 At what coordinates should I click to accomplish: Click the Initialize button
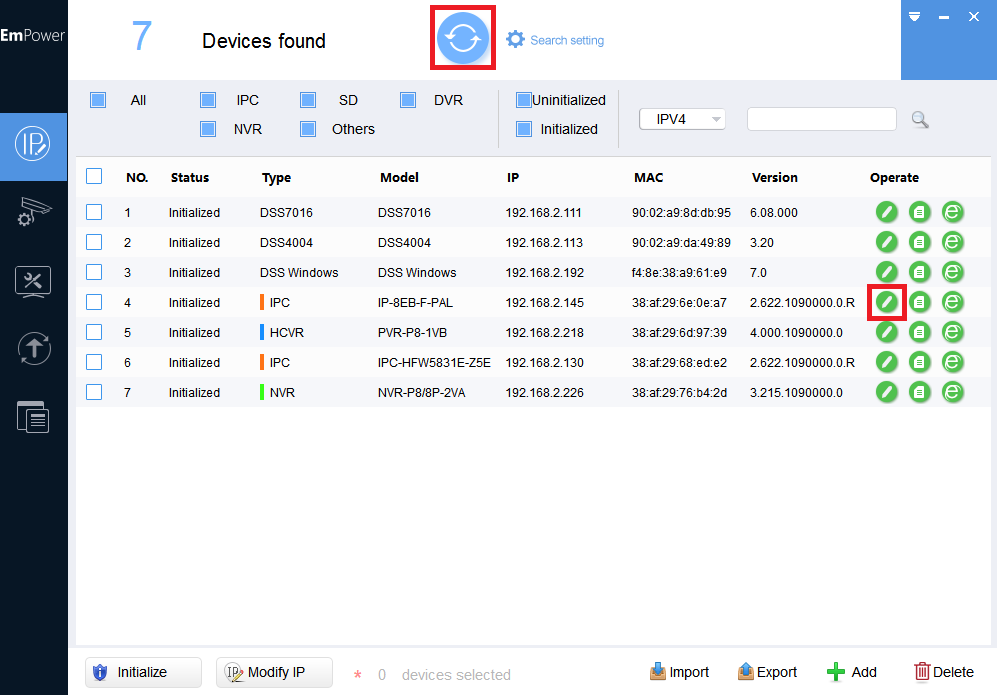click(143, 672)
